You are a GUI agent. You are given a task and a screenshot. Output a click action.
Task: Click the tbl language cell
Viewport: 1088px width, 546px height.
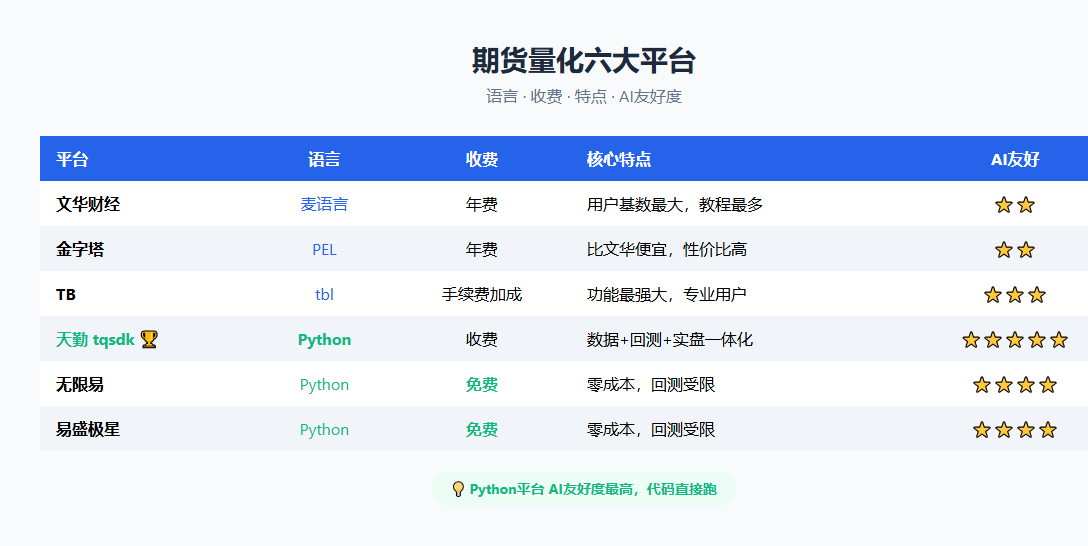pos(324,295)
